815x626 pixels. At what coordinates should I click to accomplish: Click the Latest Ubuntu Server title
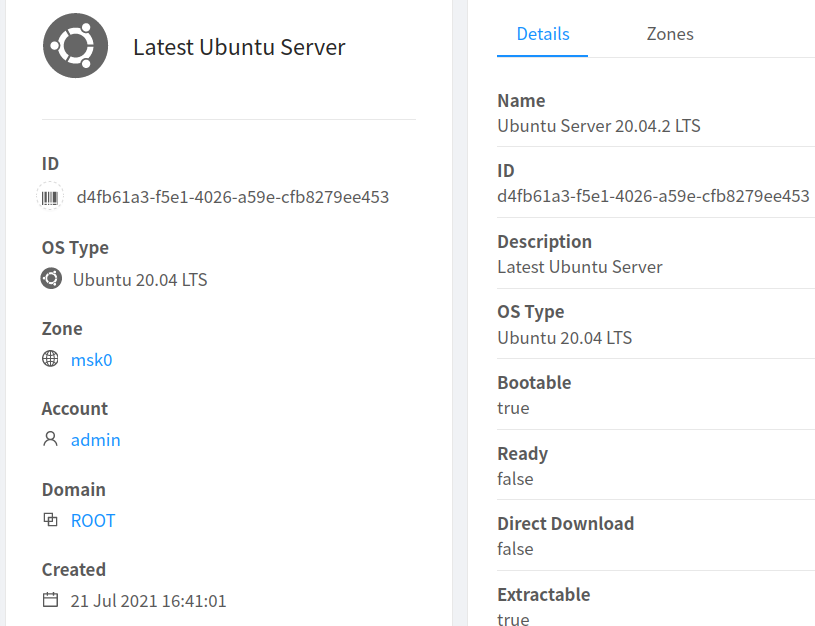239,46
